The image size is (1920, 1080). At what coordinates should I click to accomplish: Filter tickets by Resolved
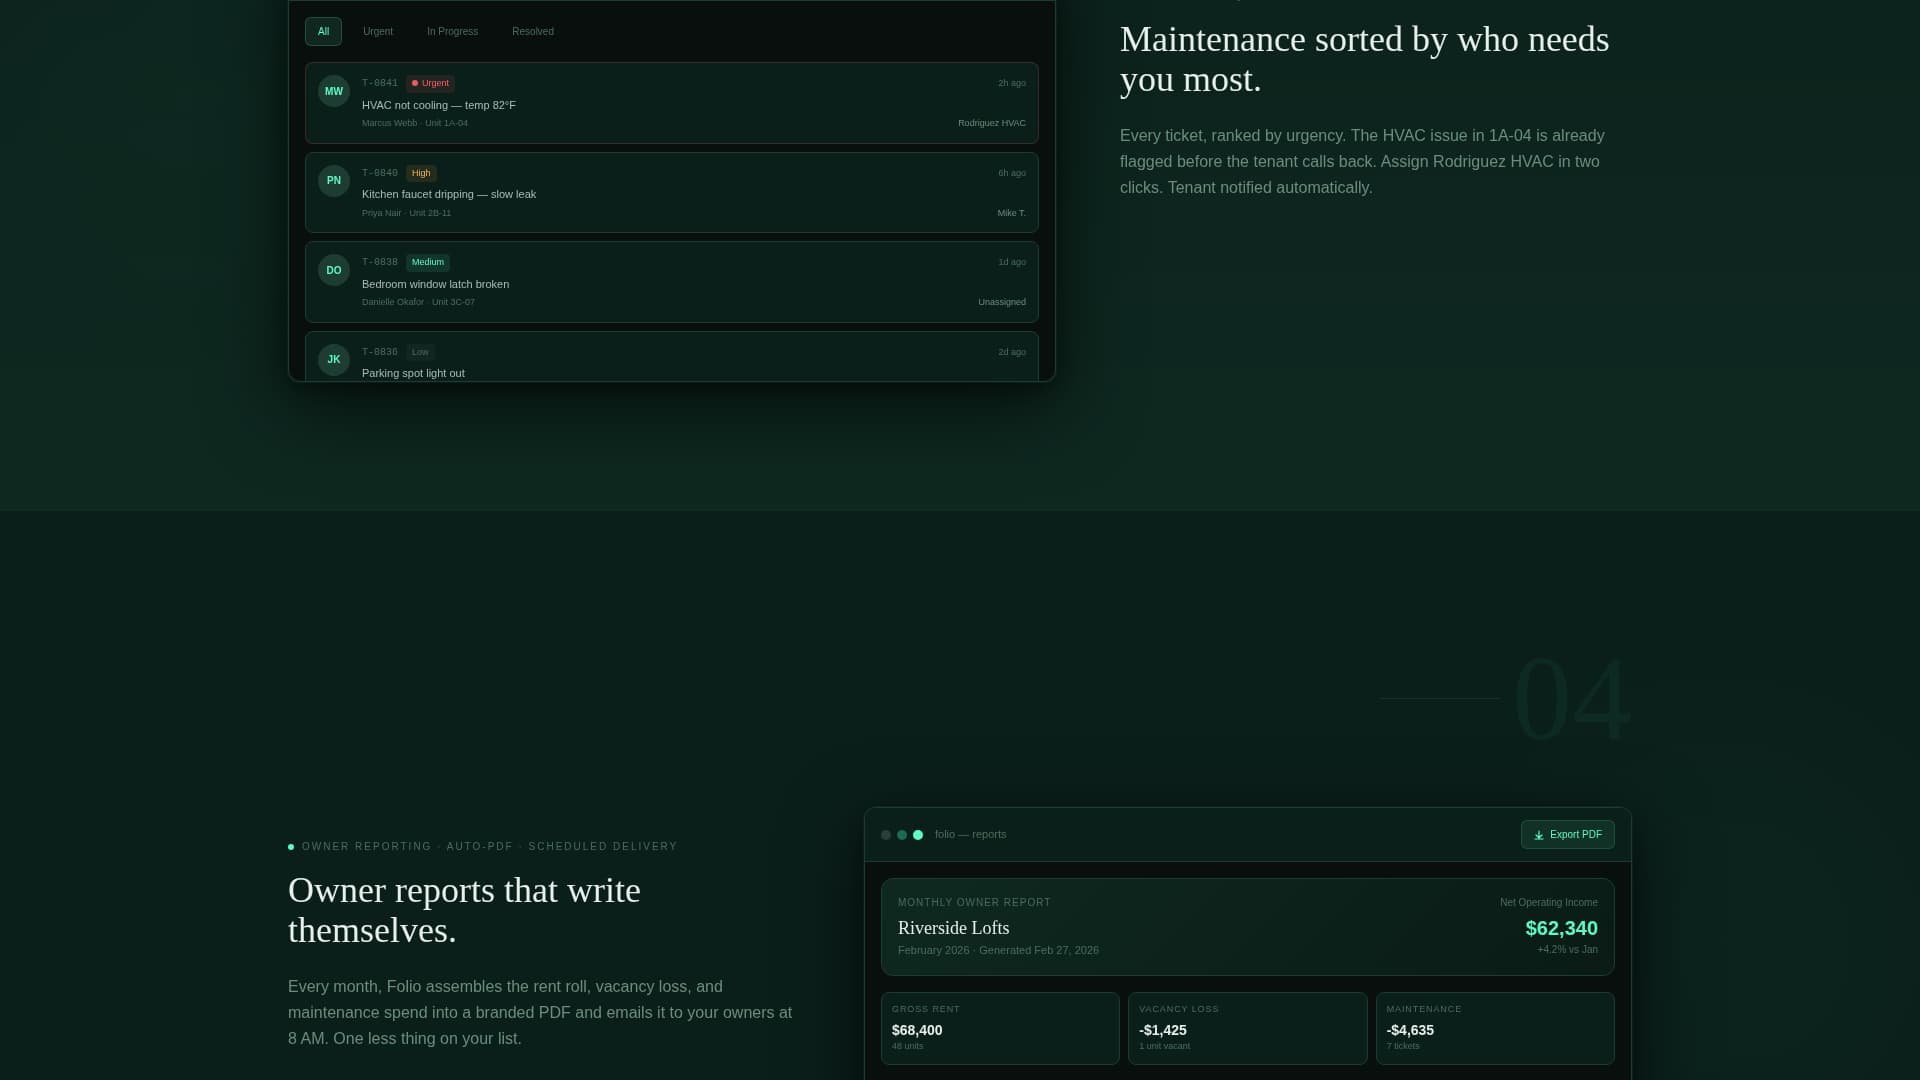(532, 31)
